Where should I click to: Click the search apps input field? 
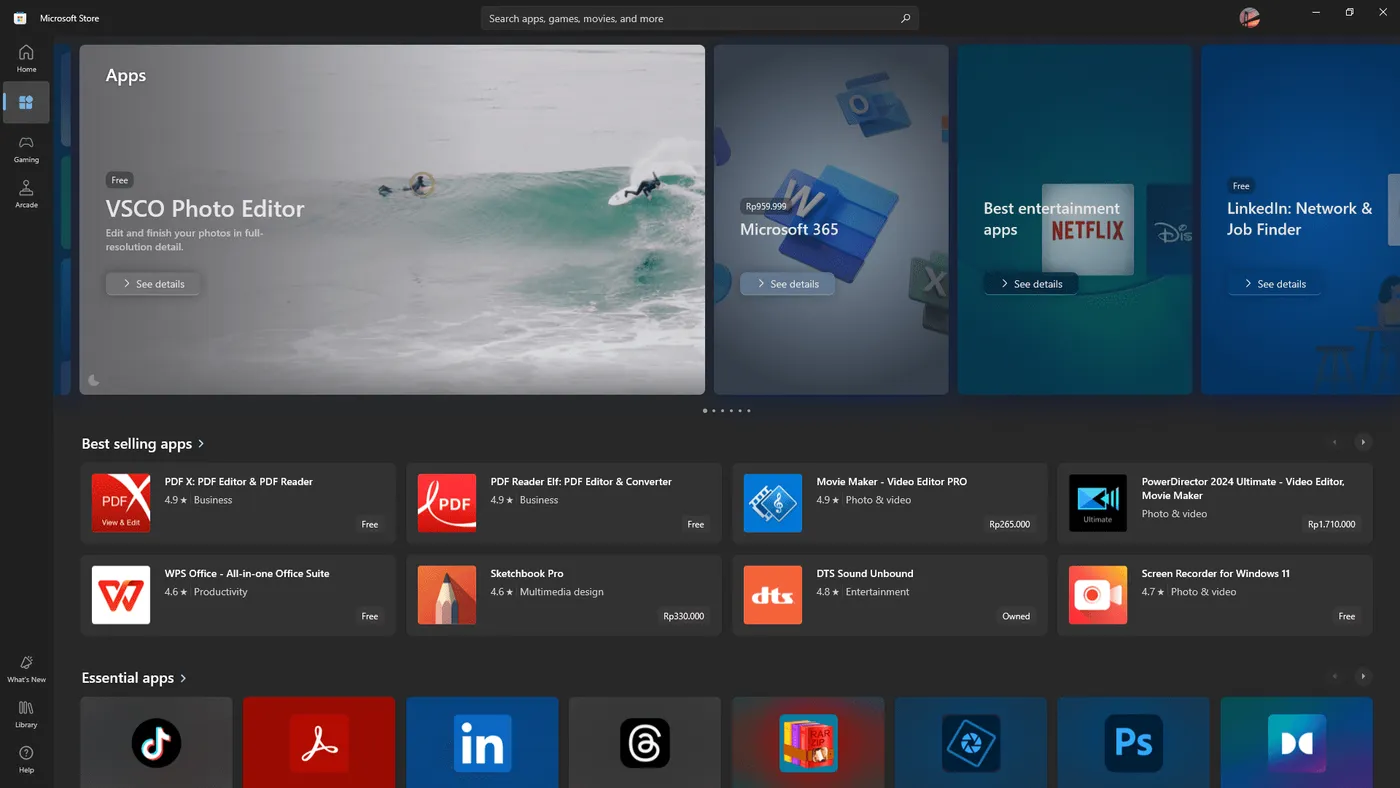(x=700, y=18)
